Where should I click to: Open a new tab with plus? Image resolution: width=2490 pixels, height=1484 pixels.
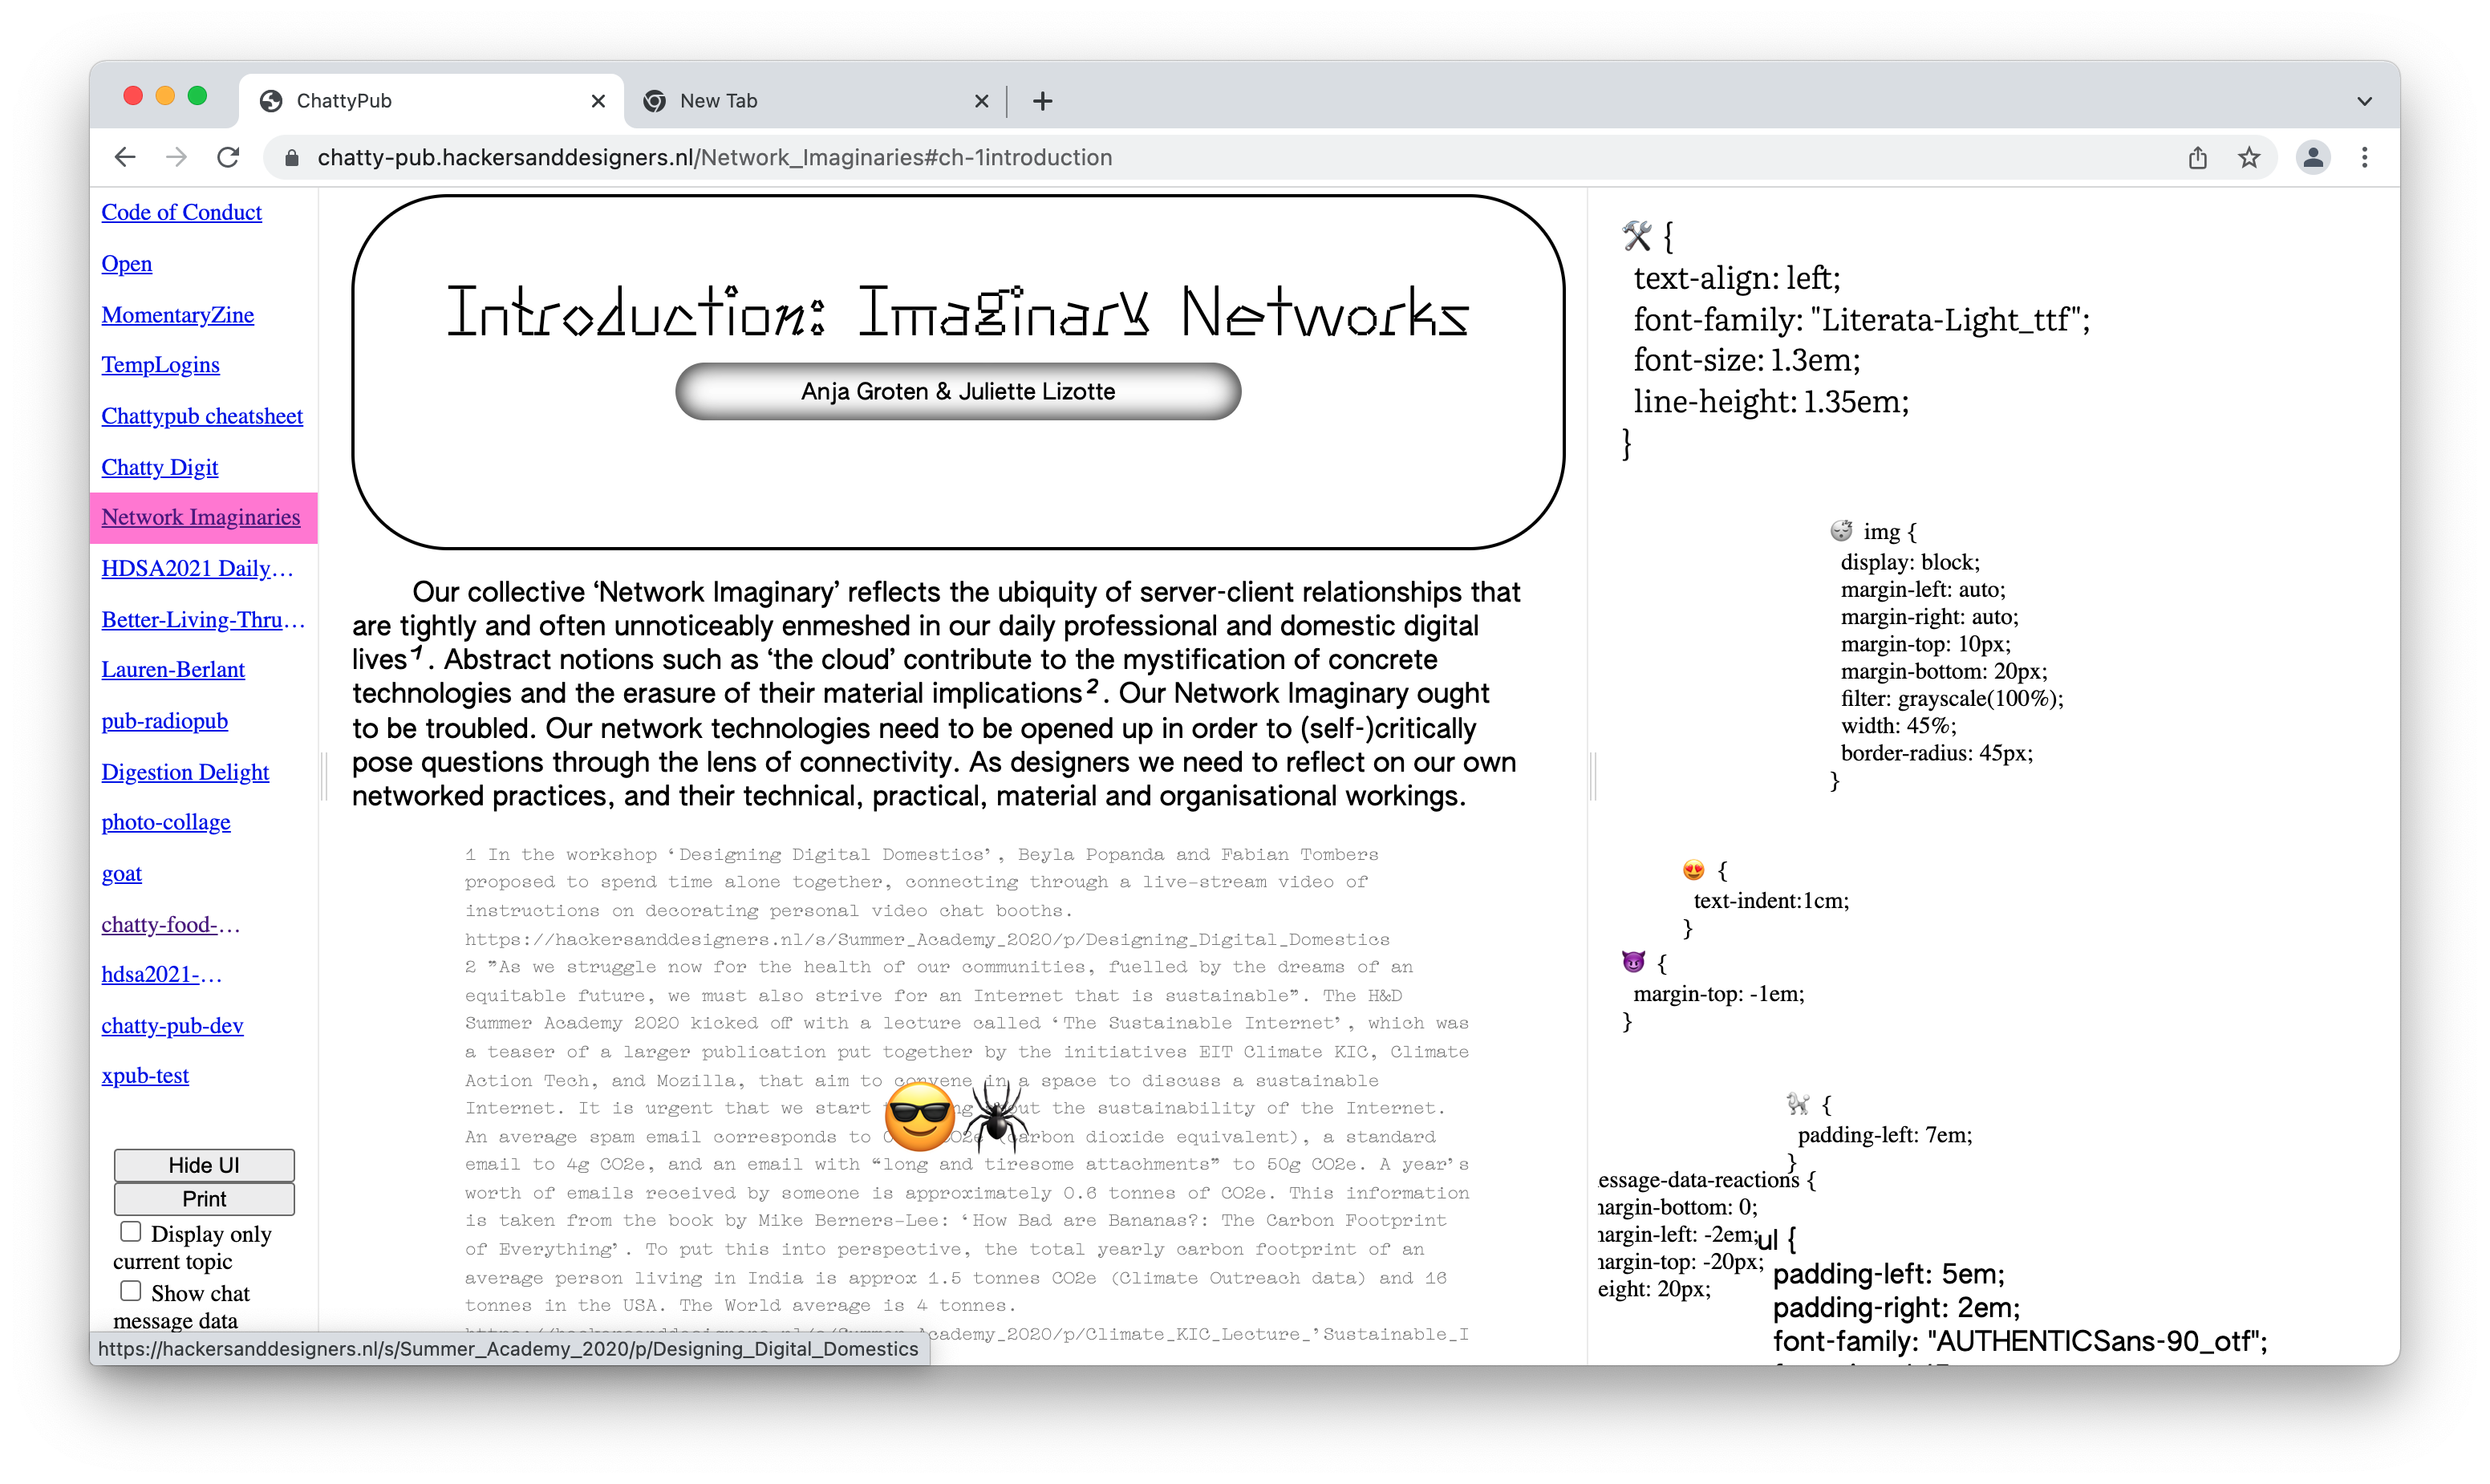tap(1042, 101)
